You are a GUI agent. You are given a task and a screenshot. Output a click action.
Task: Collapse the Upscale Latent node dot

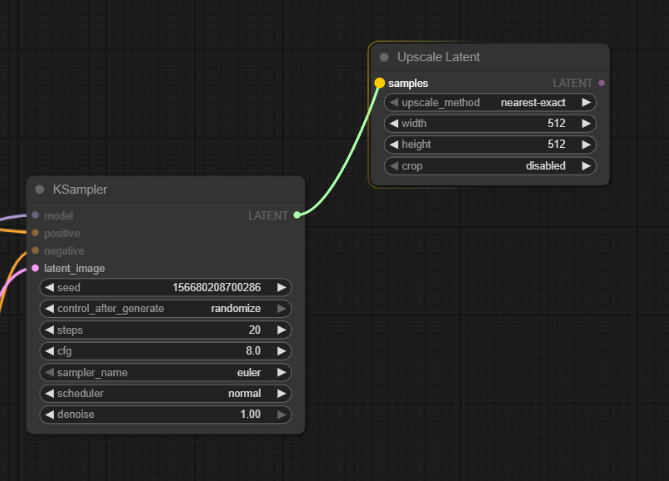[384, 58]
